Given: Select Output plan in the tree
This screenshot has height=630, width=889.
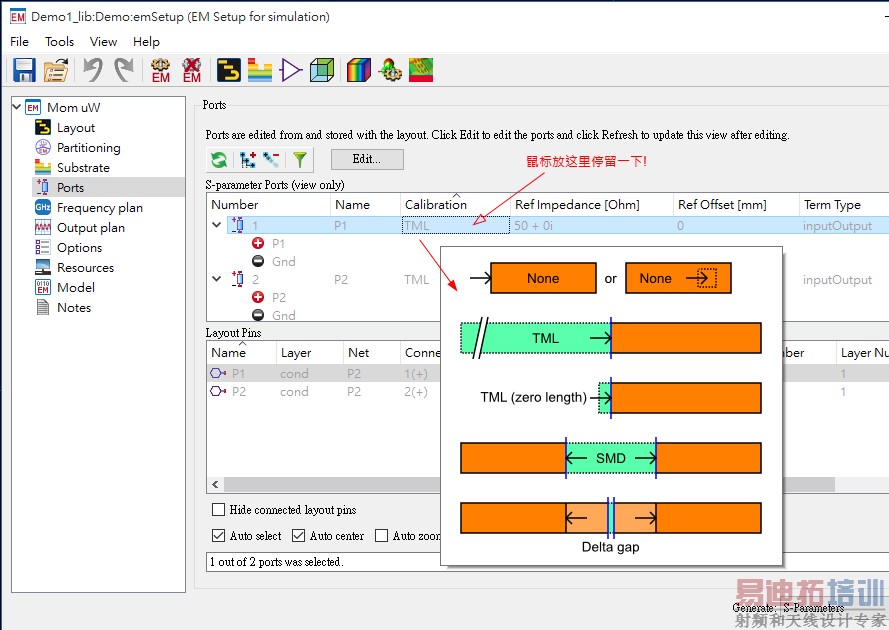Looking at the screenshot, I should (x=91, y=227).
